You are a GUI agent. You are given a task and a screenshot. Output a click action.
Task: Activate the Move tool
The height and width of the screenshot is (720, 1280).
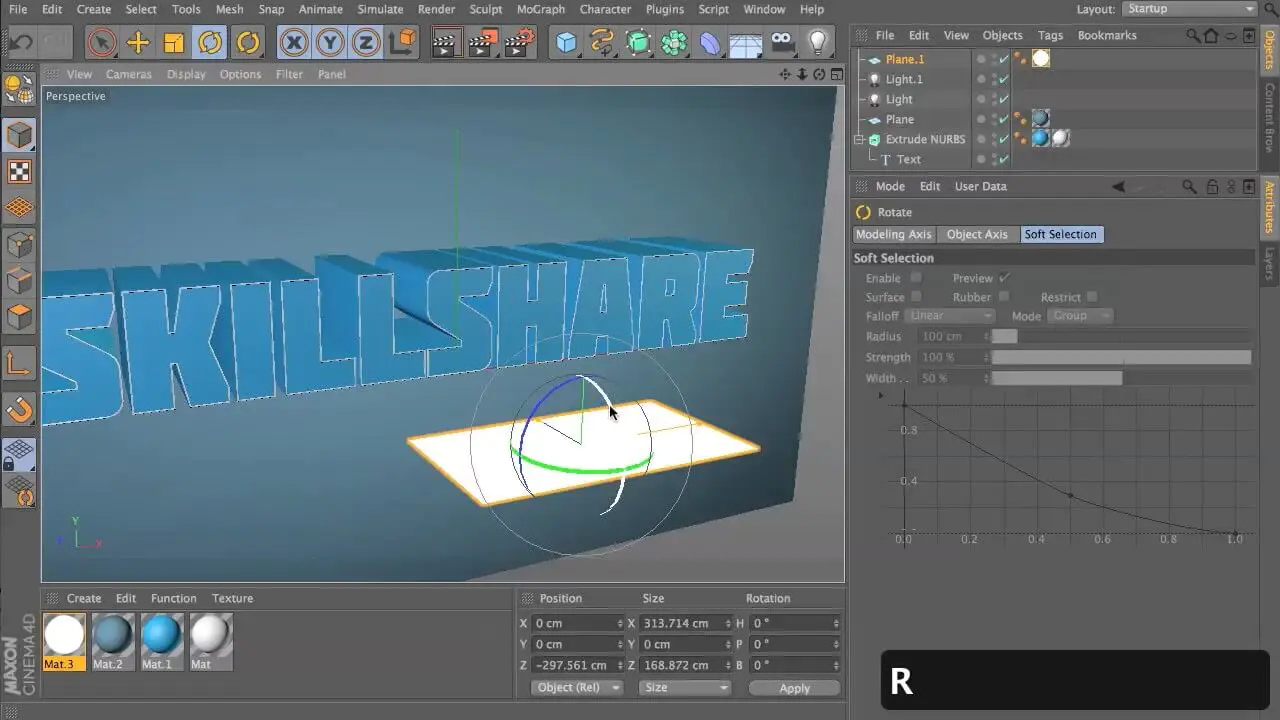137,42
